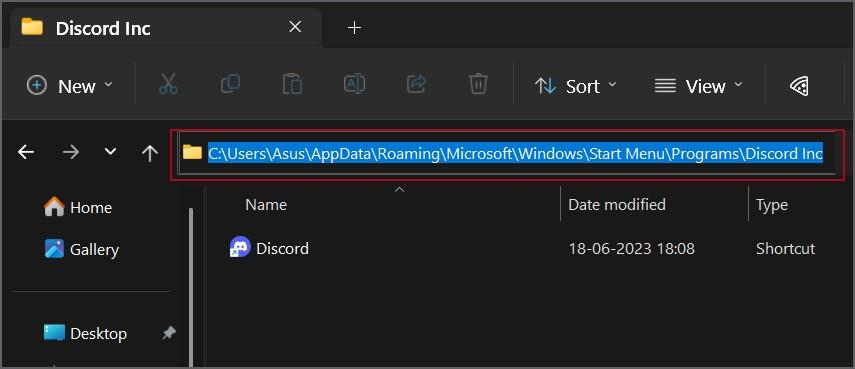Click the date 18-06-2023 18:08
Screen dimensions: 855x369
pyautogui.click(x=631, y=249)
